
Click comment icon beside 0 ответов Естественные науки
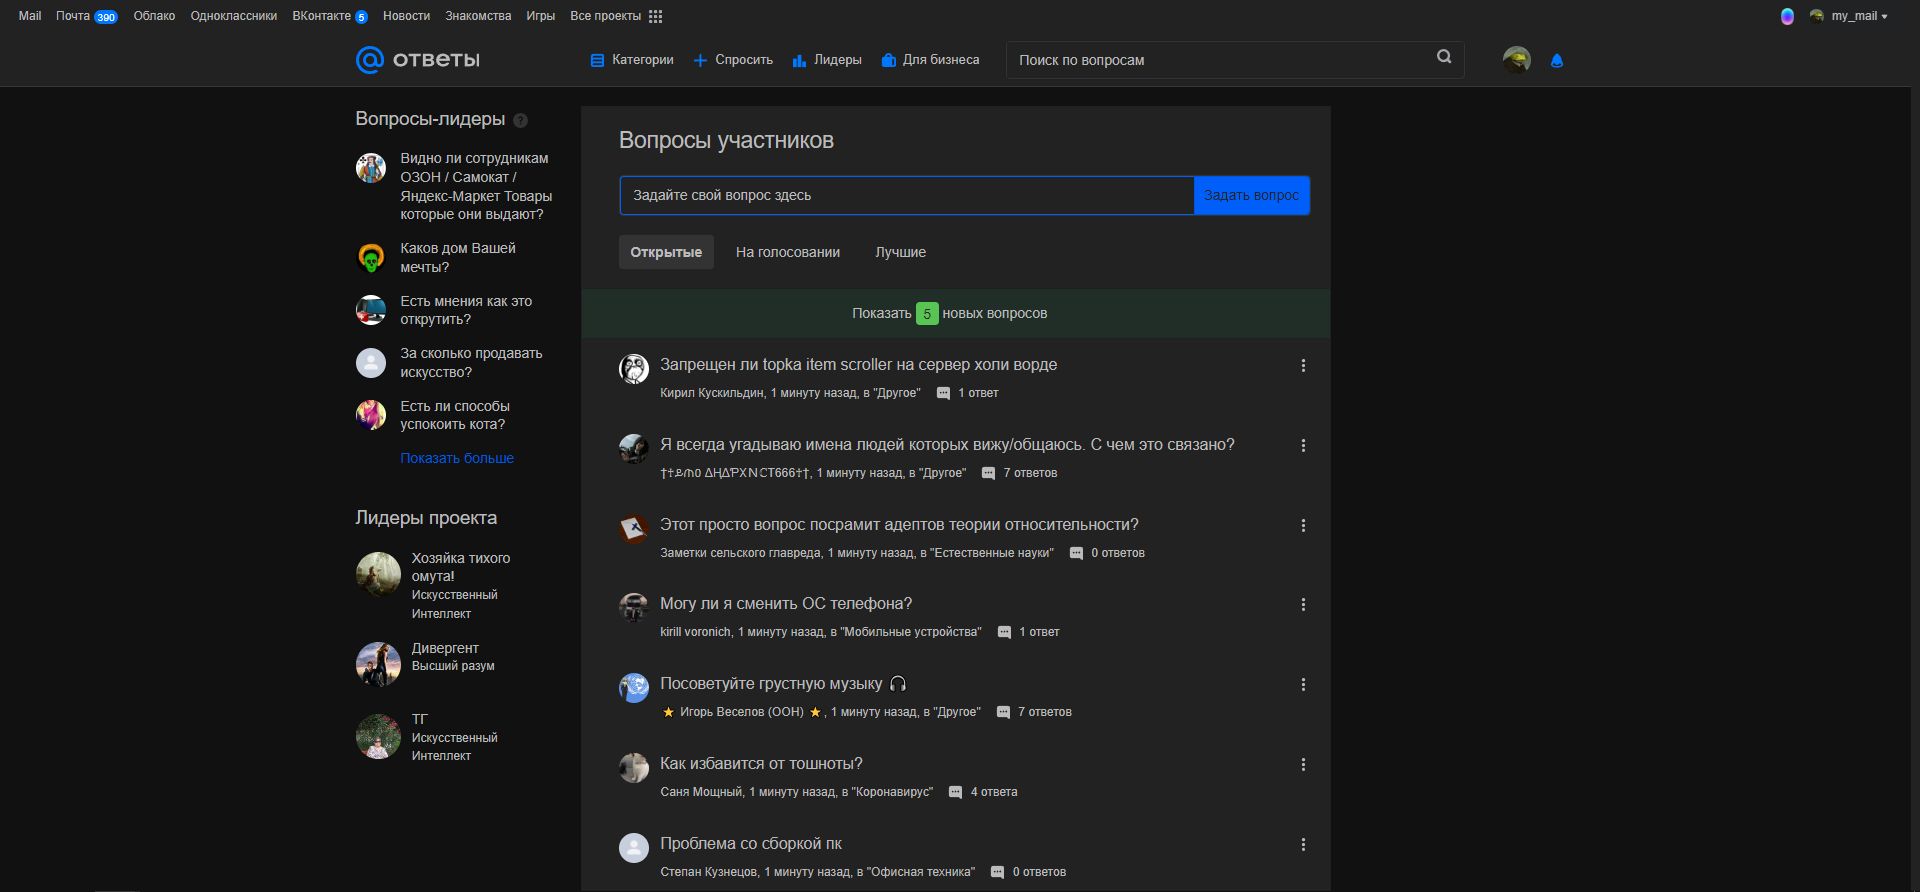tap(1076, 554)
